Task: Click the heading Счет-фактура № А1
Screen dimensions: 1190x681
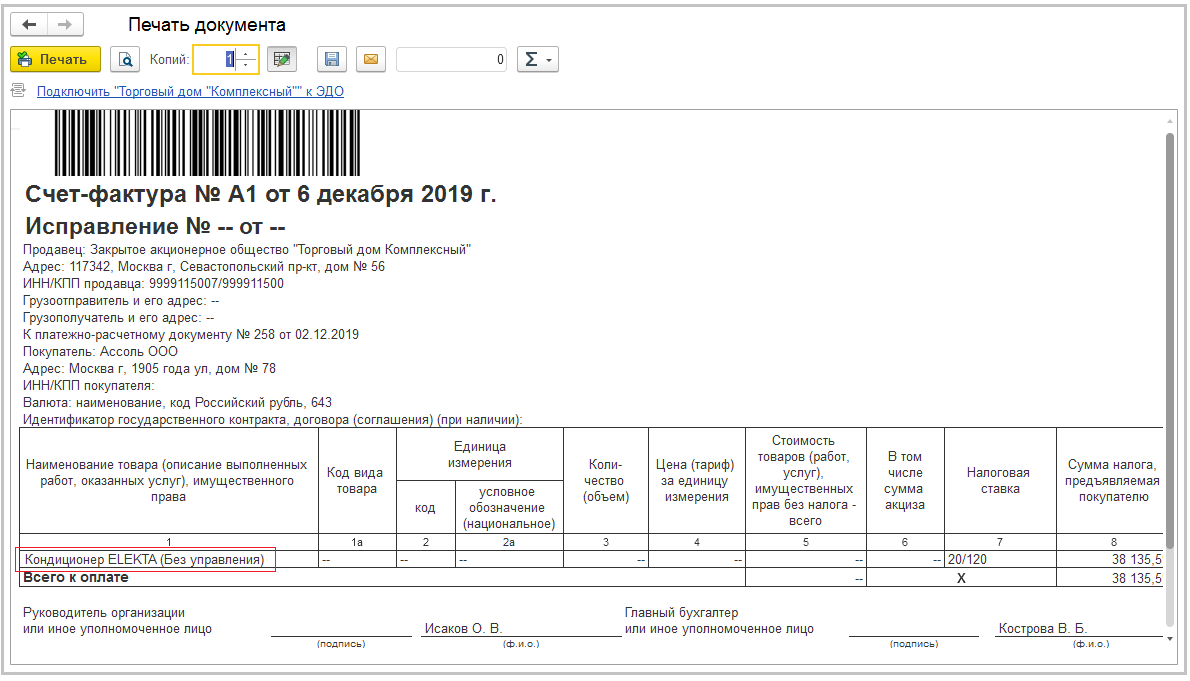Action: coord(260,194)
